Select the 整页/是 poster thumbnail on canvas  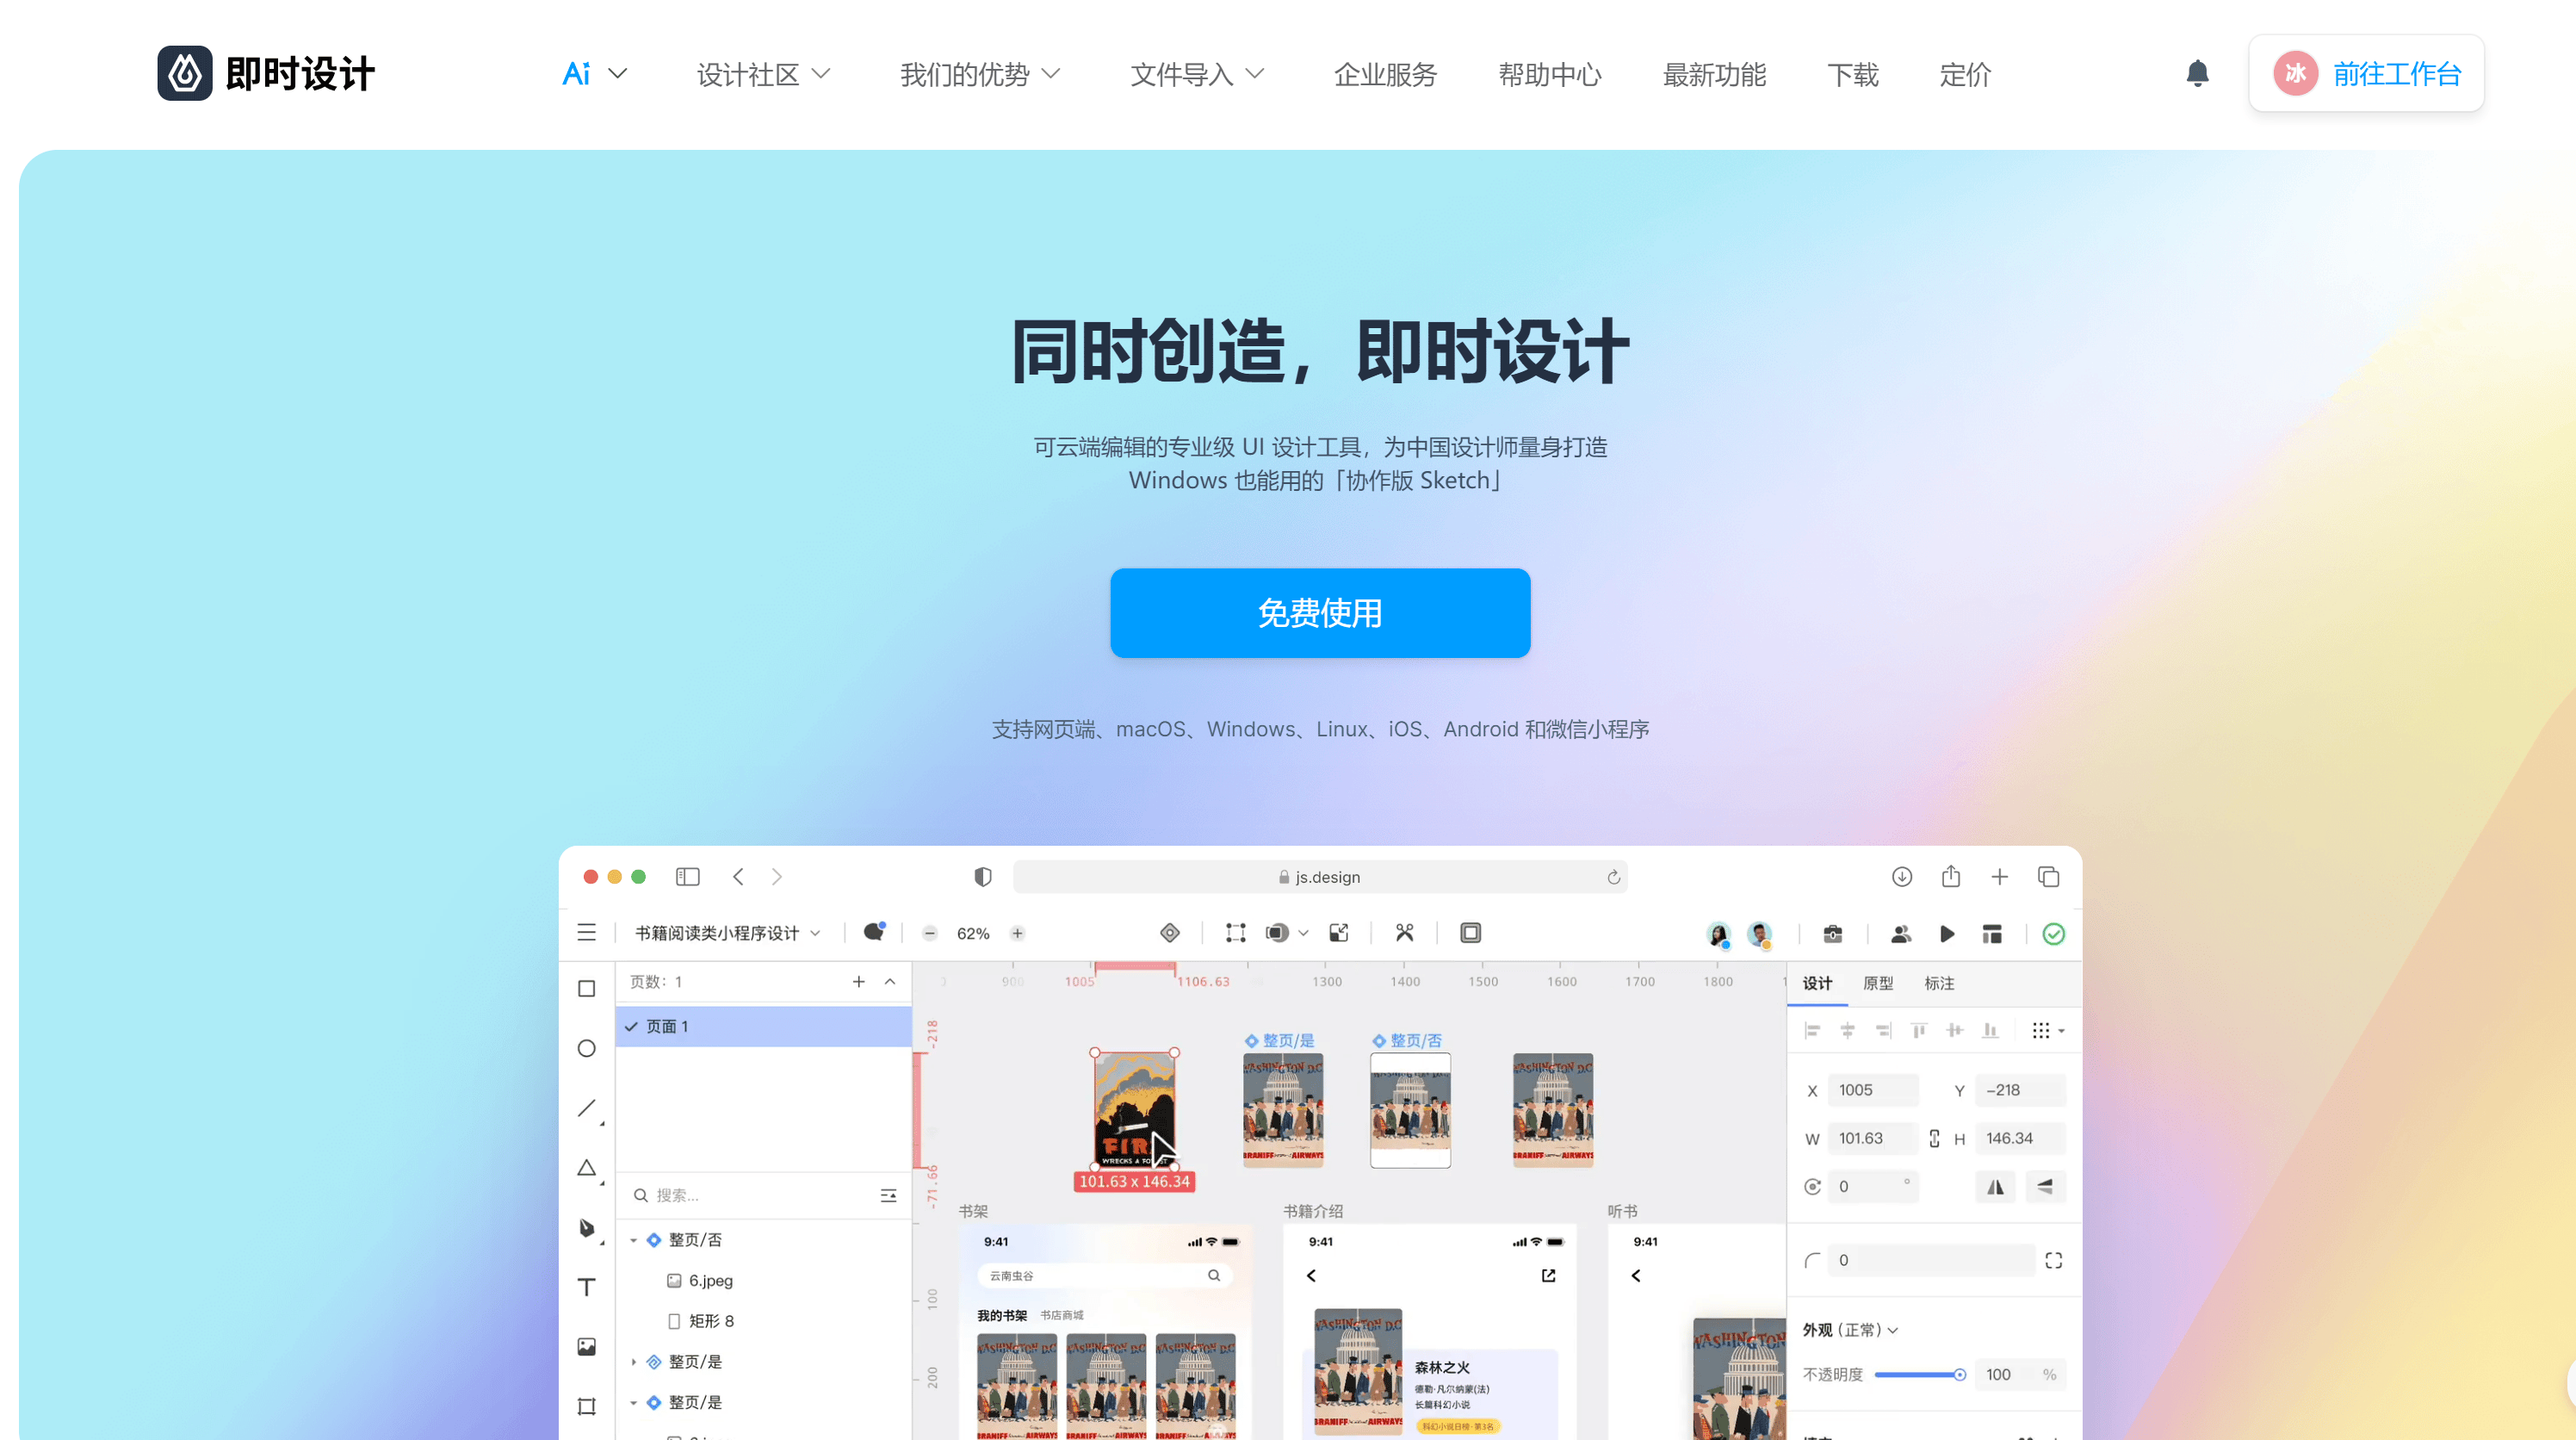(1283, 1110)
